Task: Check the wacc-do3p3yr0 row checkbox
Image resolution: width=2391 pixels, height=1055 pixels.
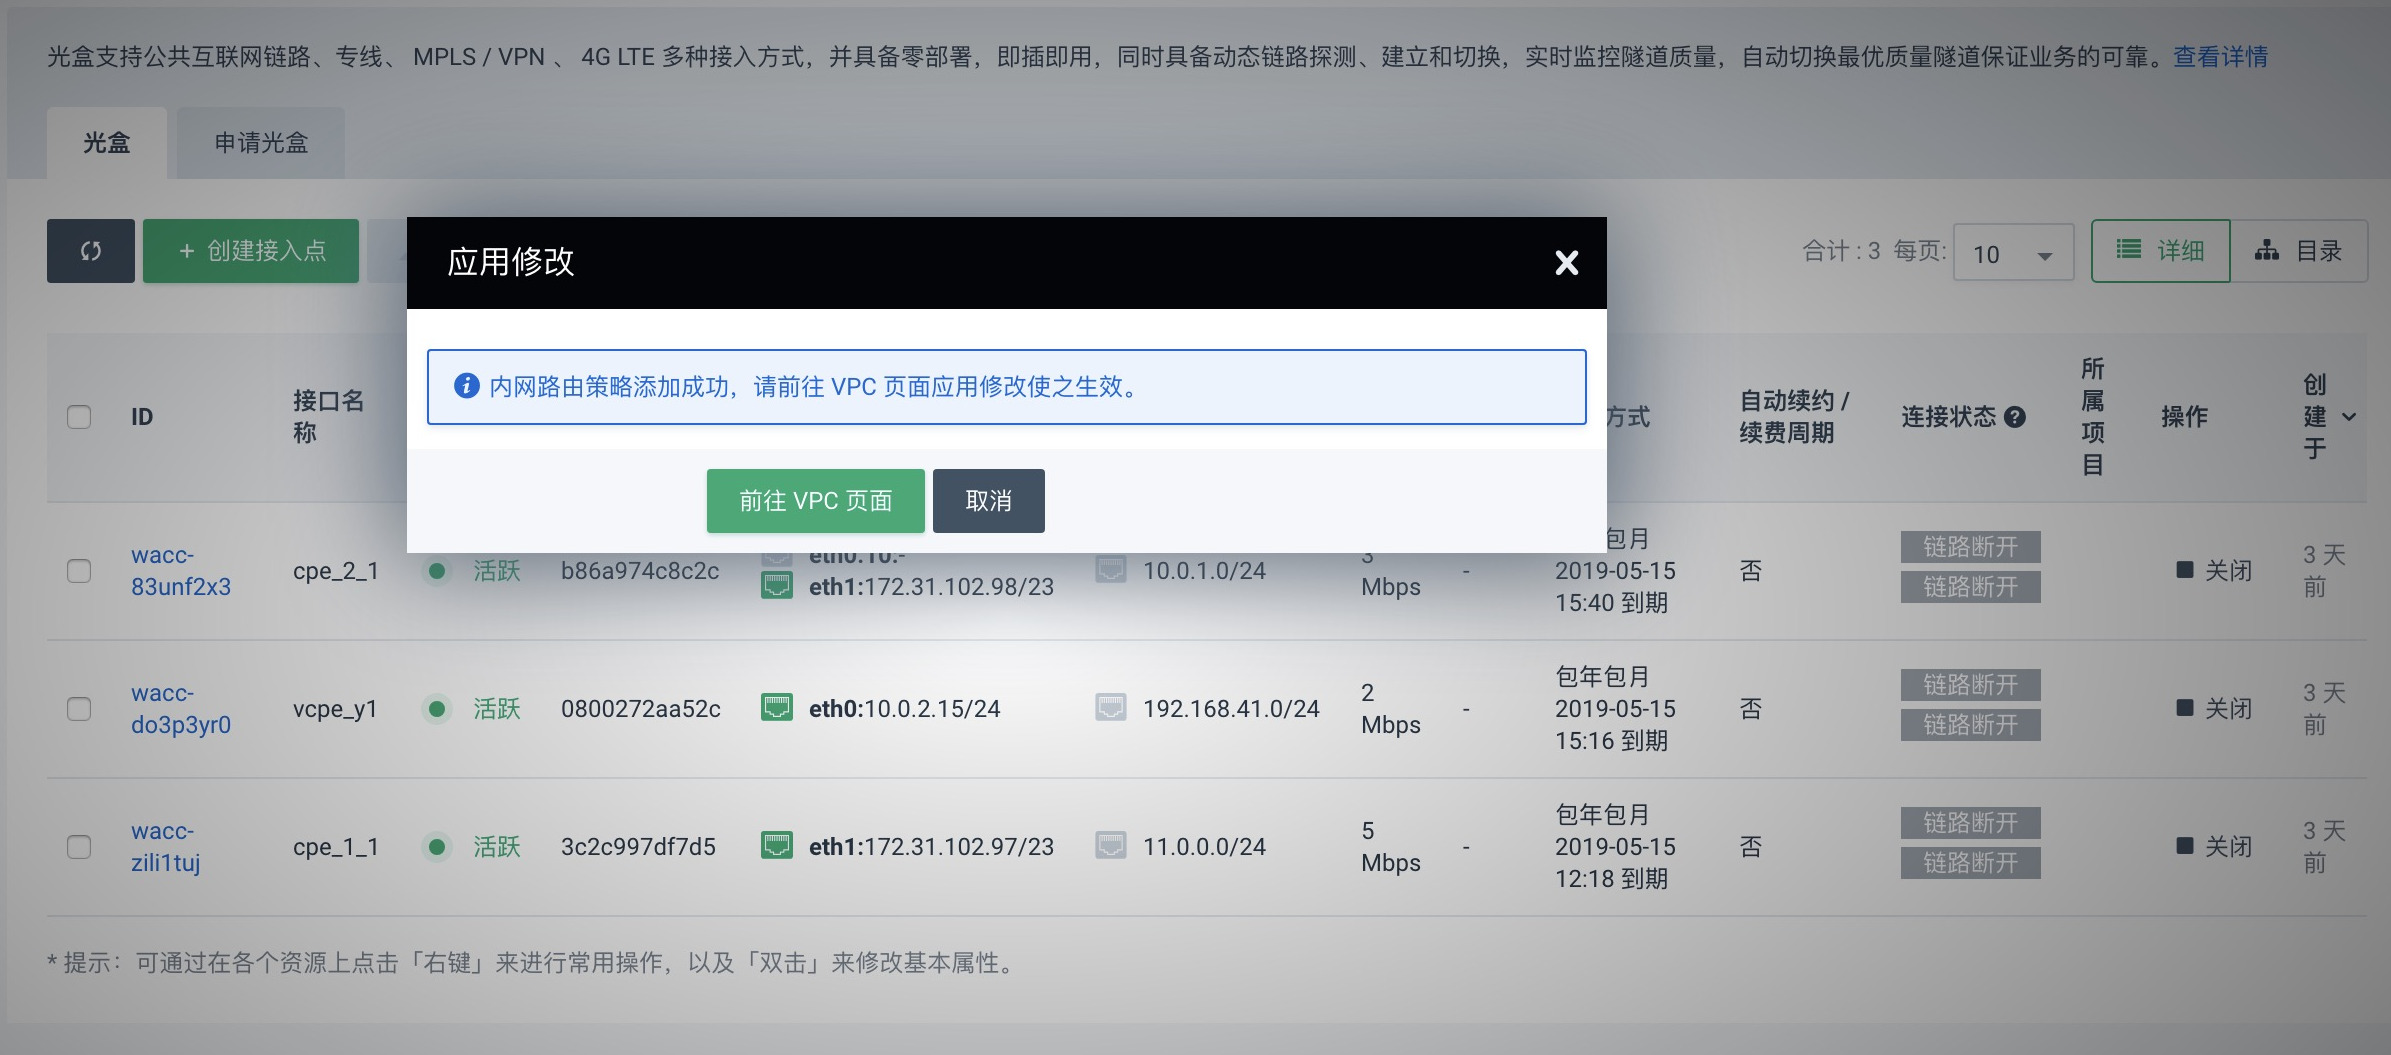Action: [x=79, y=709]
